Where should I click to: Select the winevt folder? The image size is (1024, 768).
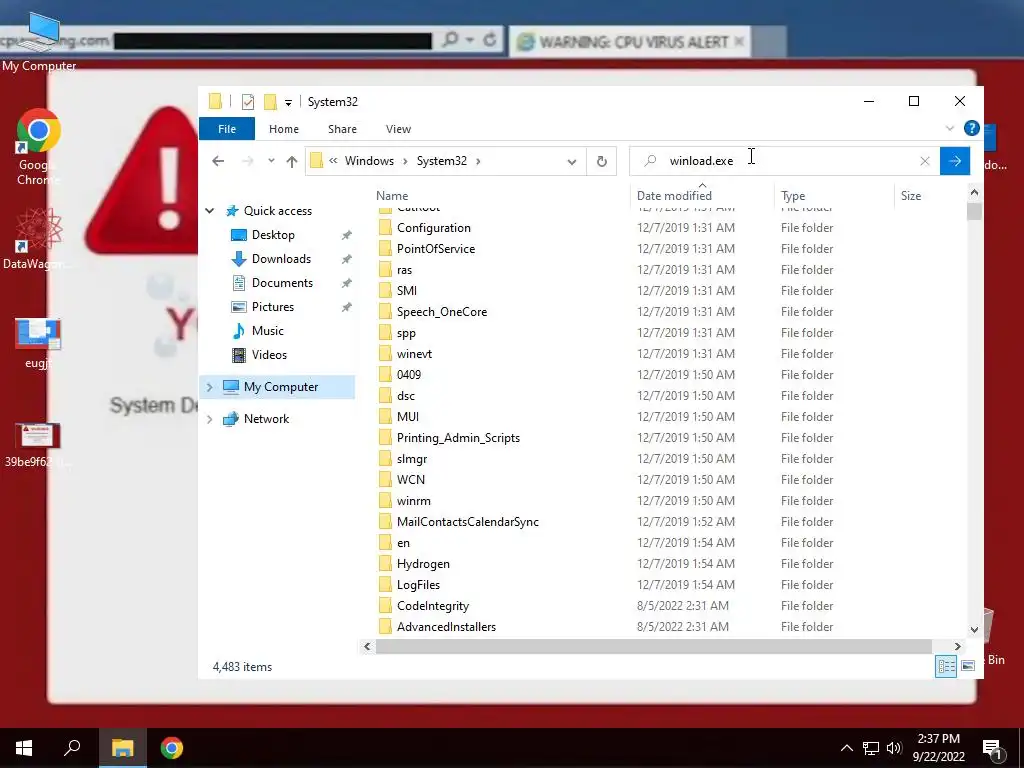[x=414, y=353]
